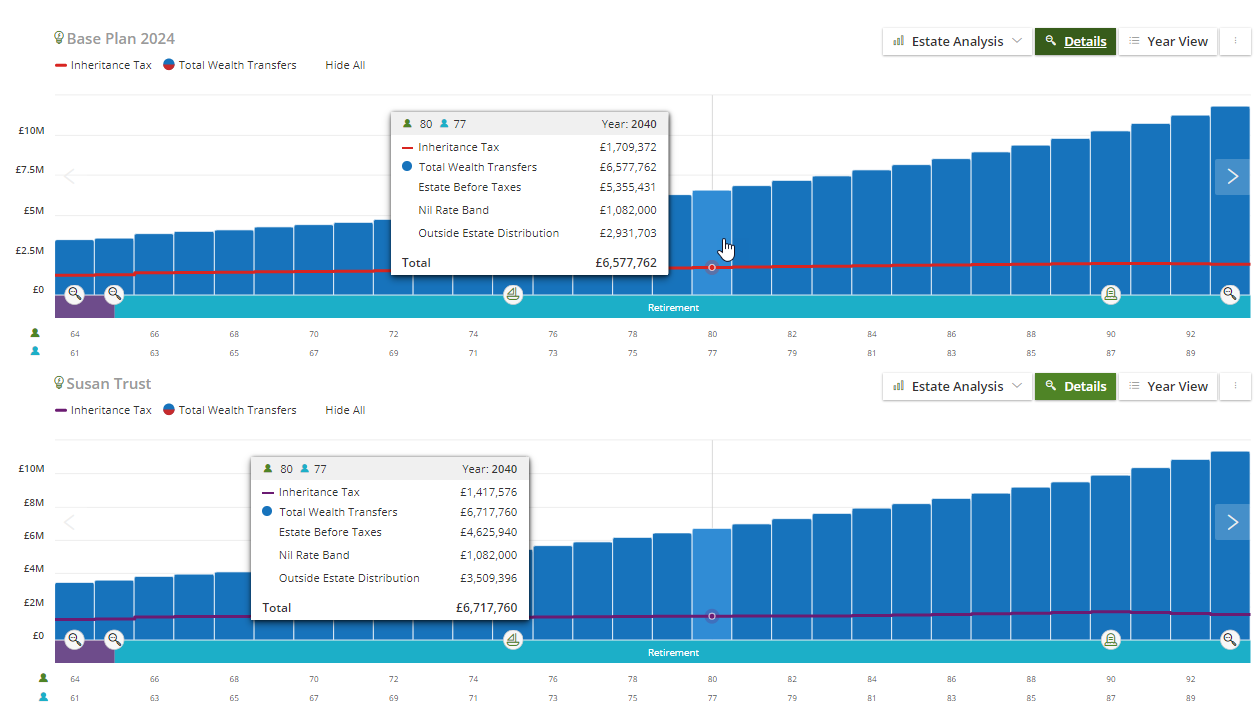Image resolution: width=1258 pixels, height=711 pixels.
Task: Click Hide All in Susan Trust legend
Action: 345,410
